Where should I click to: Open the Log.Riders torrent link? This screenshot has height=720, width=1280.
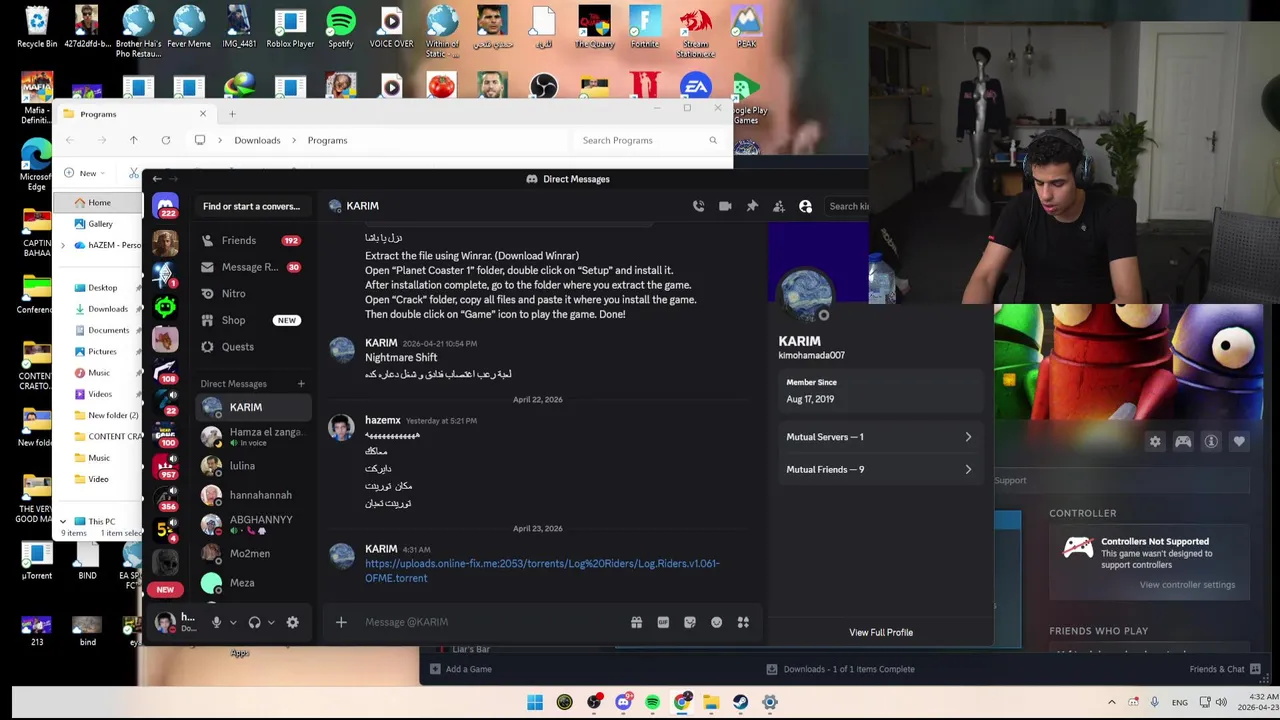point(542,571)
